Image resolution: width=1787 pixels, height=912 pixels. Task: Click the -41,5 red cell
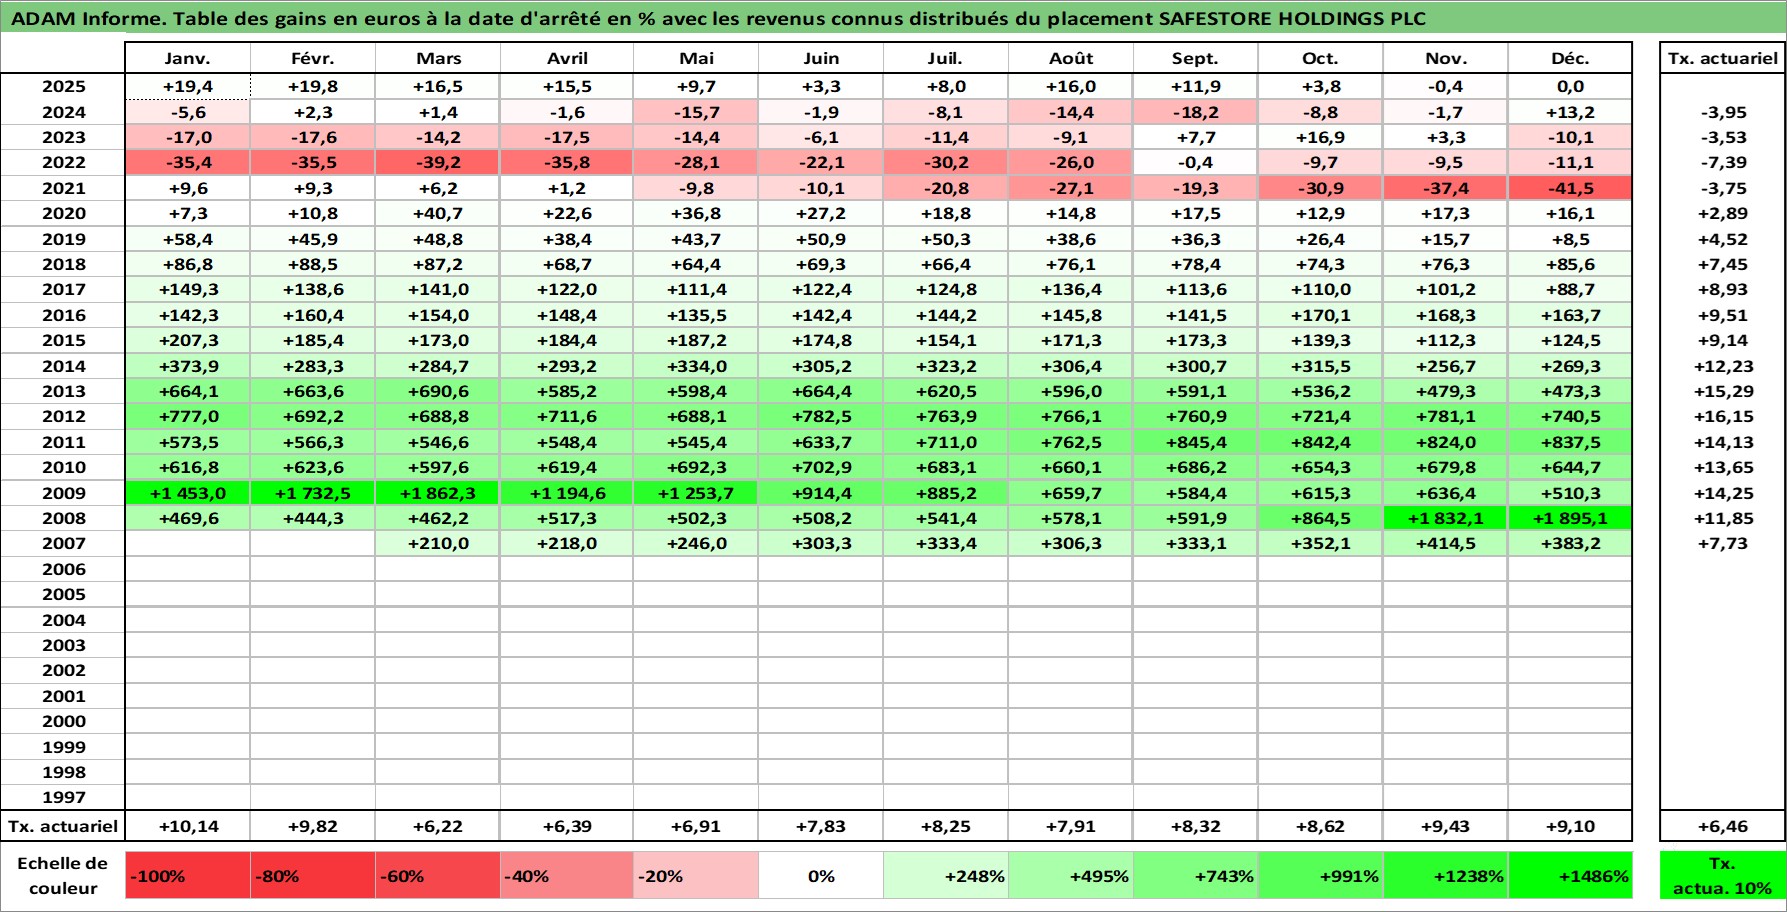tap(1570, 188)
